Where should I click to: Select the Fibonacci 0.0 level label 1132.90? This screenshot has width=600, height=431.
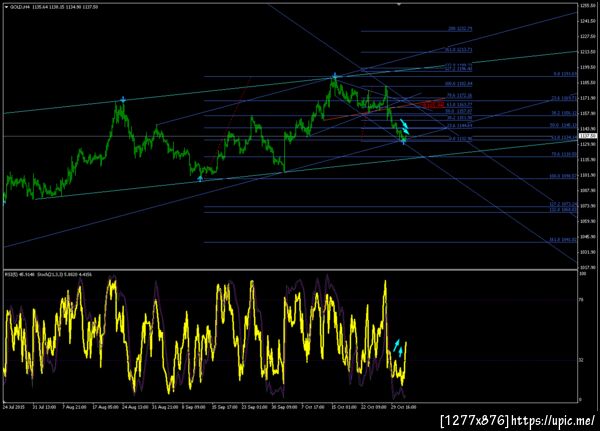pos(460,139)
